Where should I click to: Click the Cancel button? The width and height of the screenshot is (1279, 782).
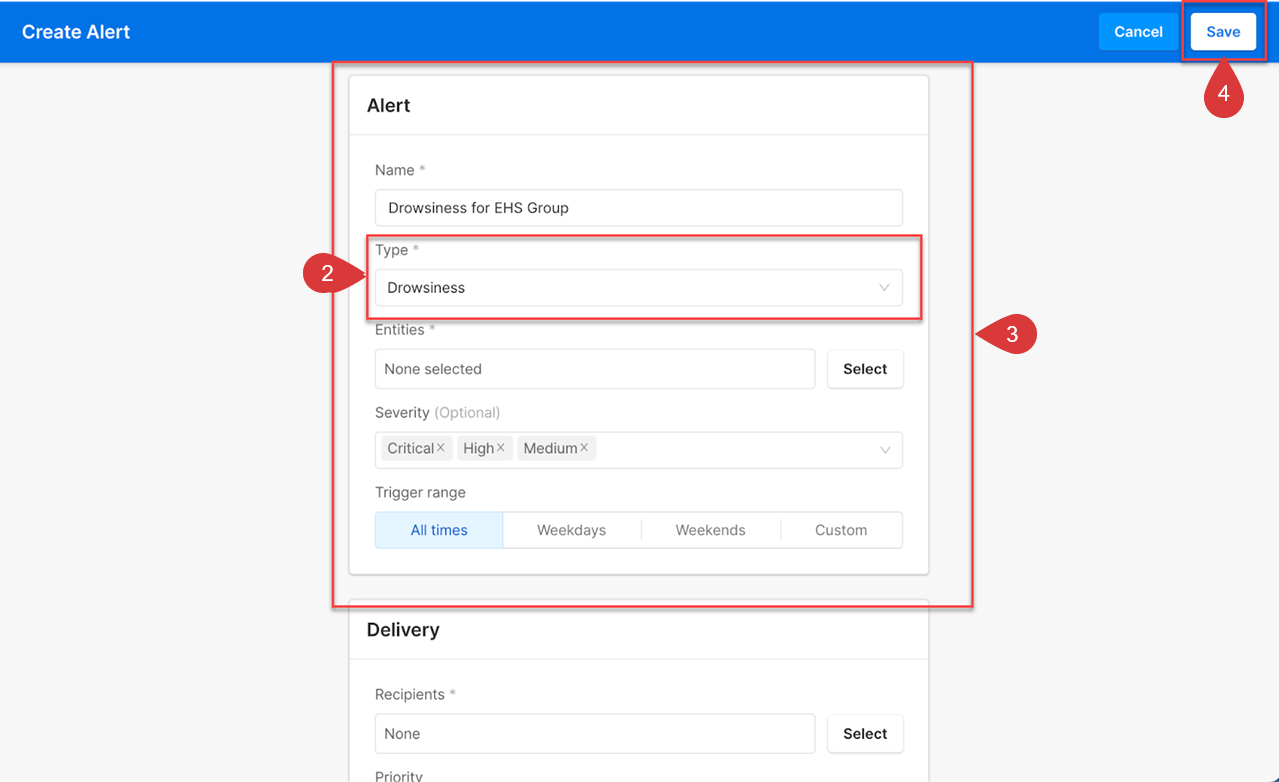point(1138,32)
